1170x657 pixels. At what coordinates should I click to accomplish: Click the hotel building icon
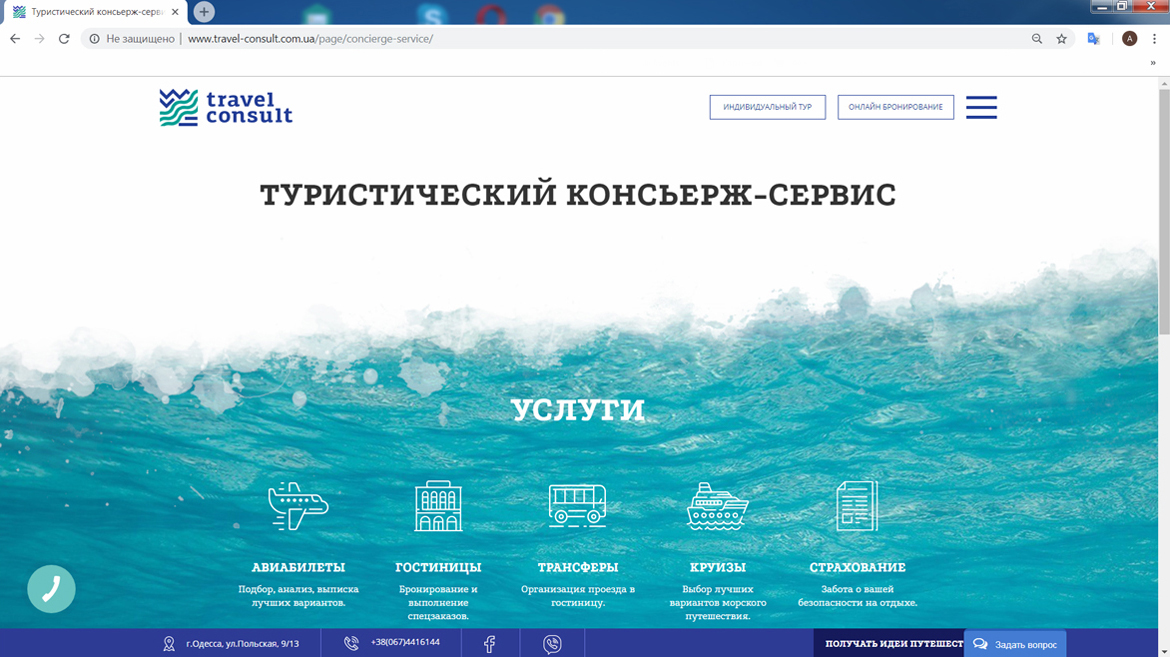click(x=438, y=505)
